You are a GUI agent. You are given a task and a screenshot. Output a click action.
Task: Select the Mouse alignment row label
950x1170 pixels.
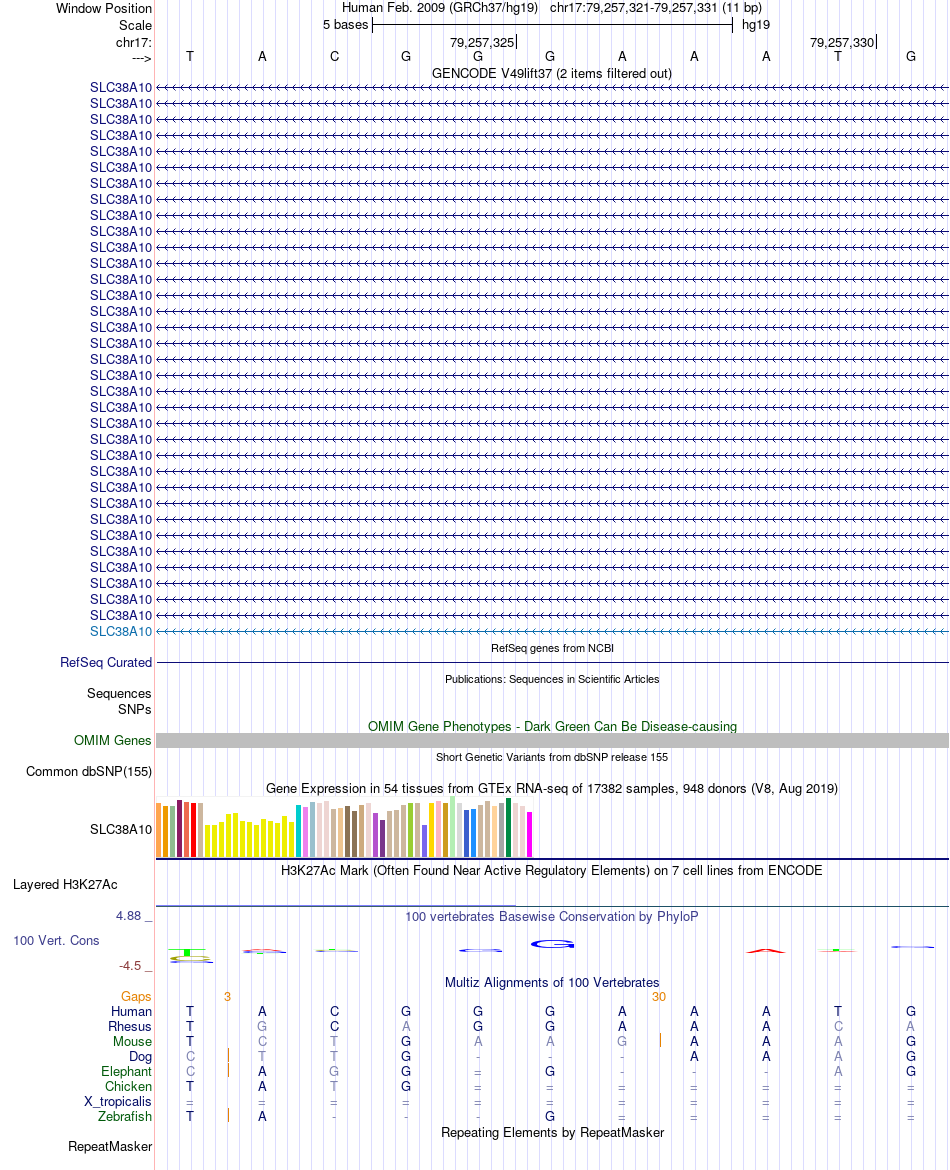(132, 1041)
